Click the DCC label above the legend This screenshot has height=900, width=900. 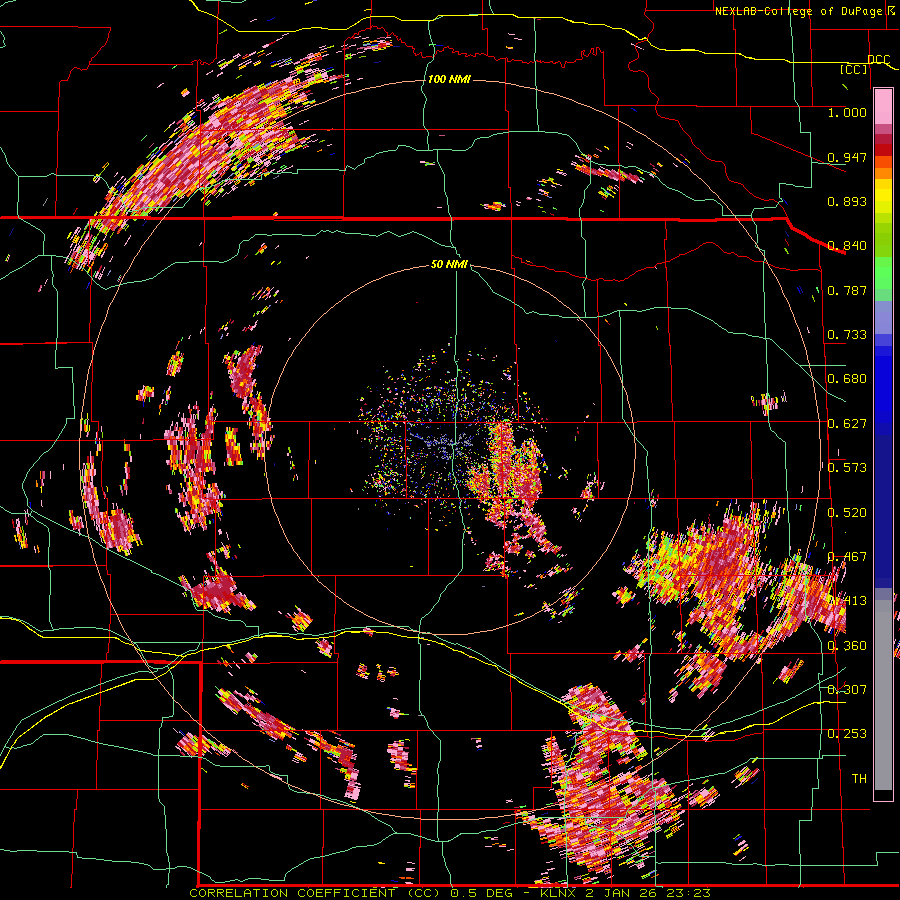[x=878, y=59]
